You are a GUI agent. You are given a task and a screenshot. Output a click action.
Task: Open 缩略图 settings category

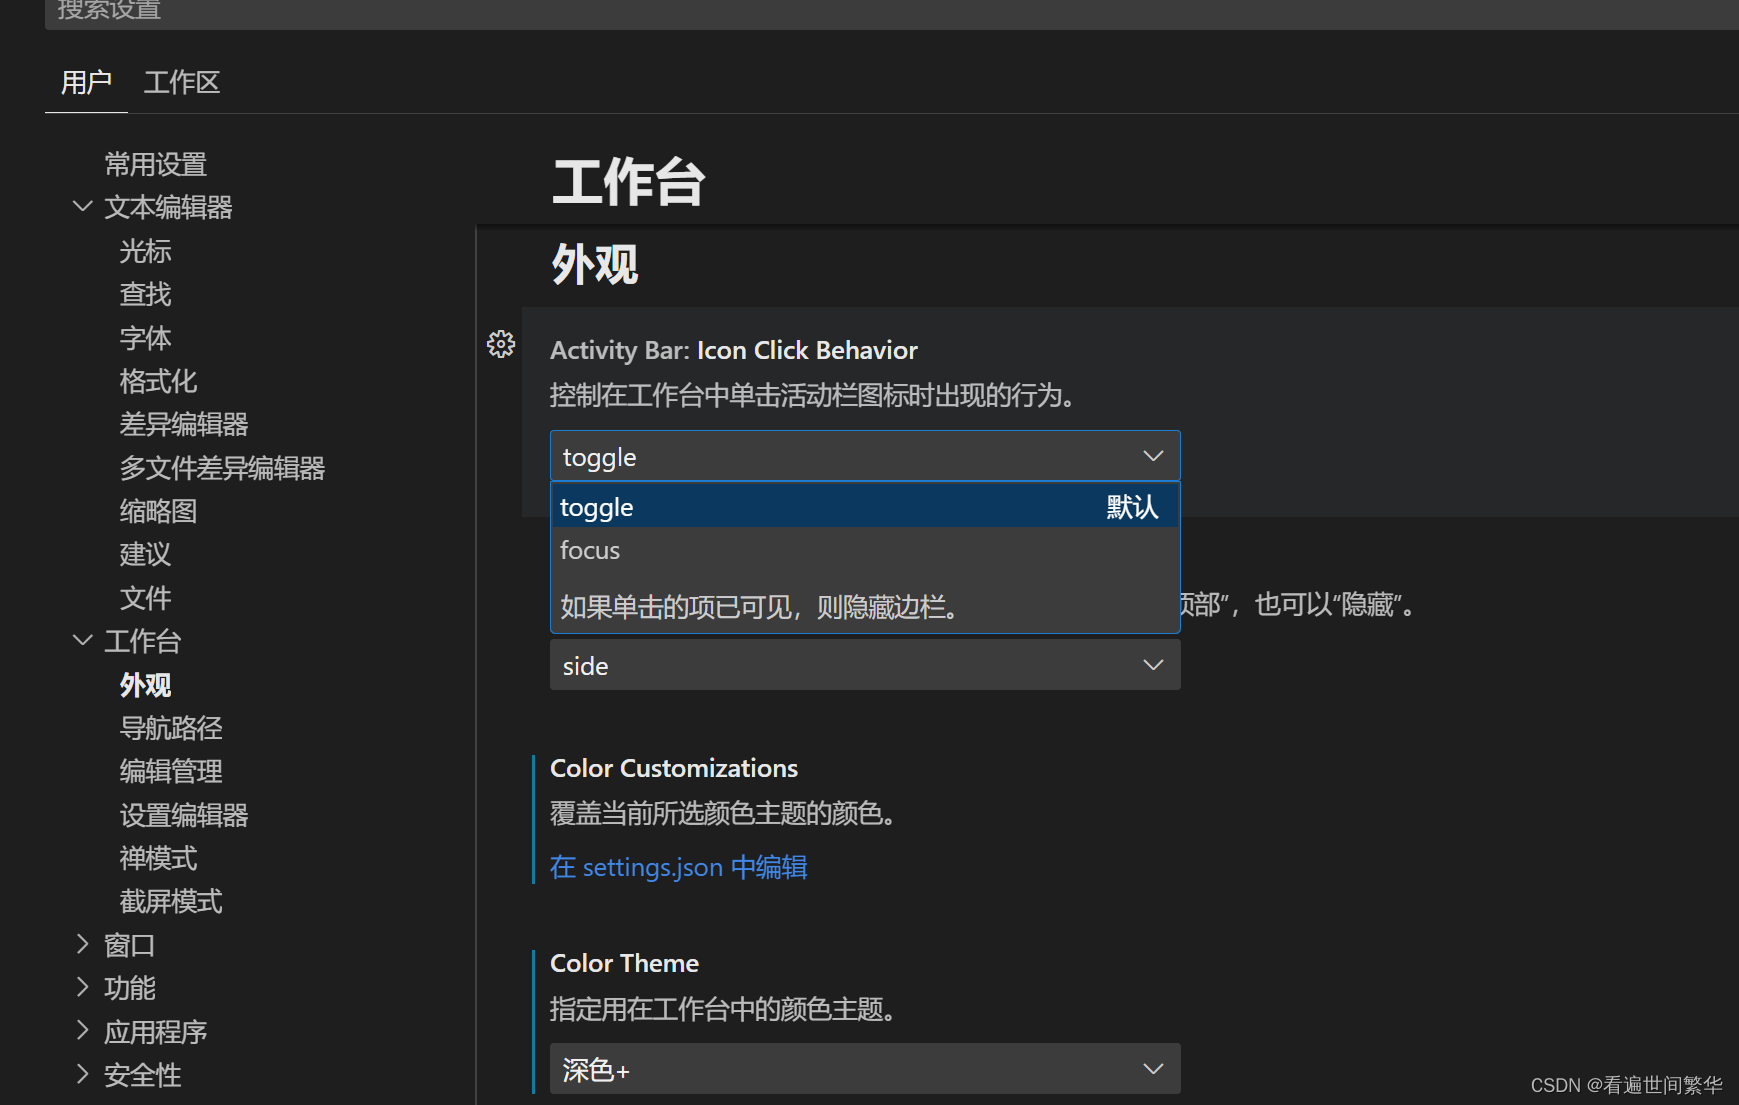158,511
